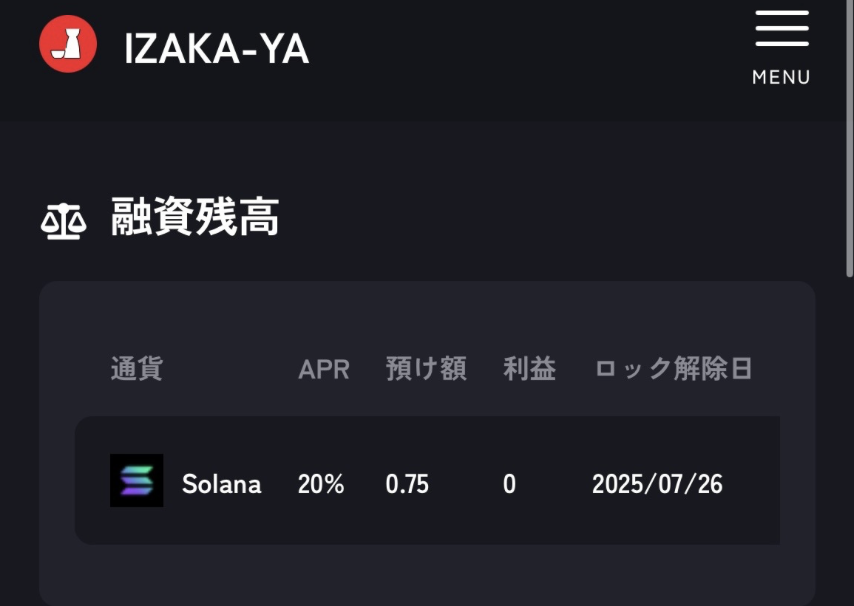Click the red IZAKA-YA sake logo icon
The image size is (854, 606).
(68, 44)
